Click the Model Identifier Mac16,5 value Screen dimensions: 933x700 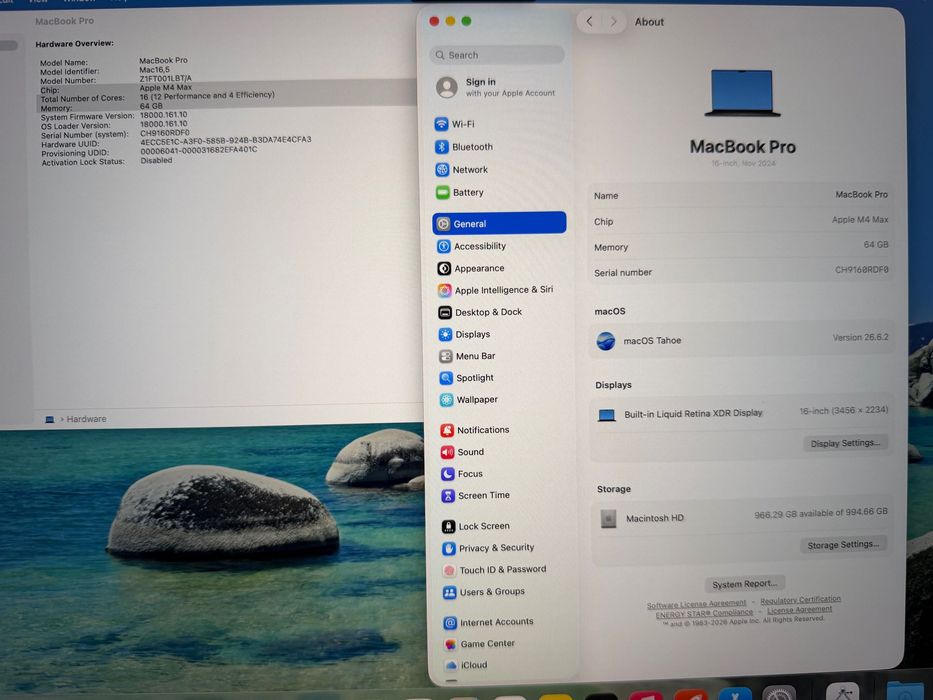click(155, 70)
